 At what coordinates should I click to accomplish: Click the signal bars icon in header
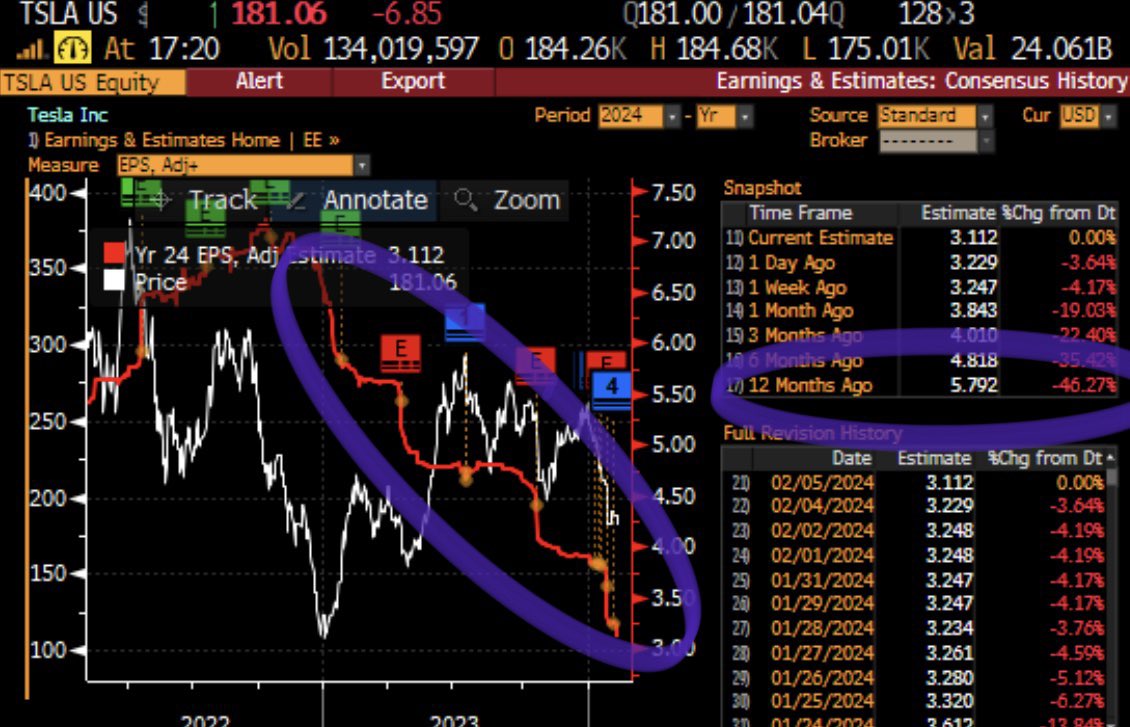[30, 50]
